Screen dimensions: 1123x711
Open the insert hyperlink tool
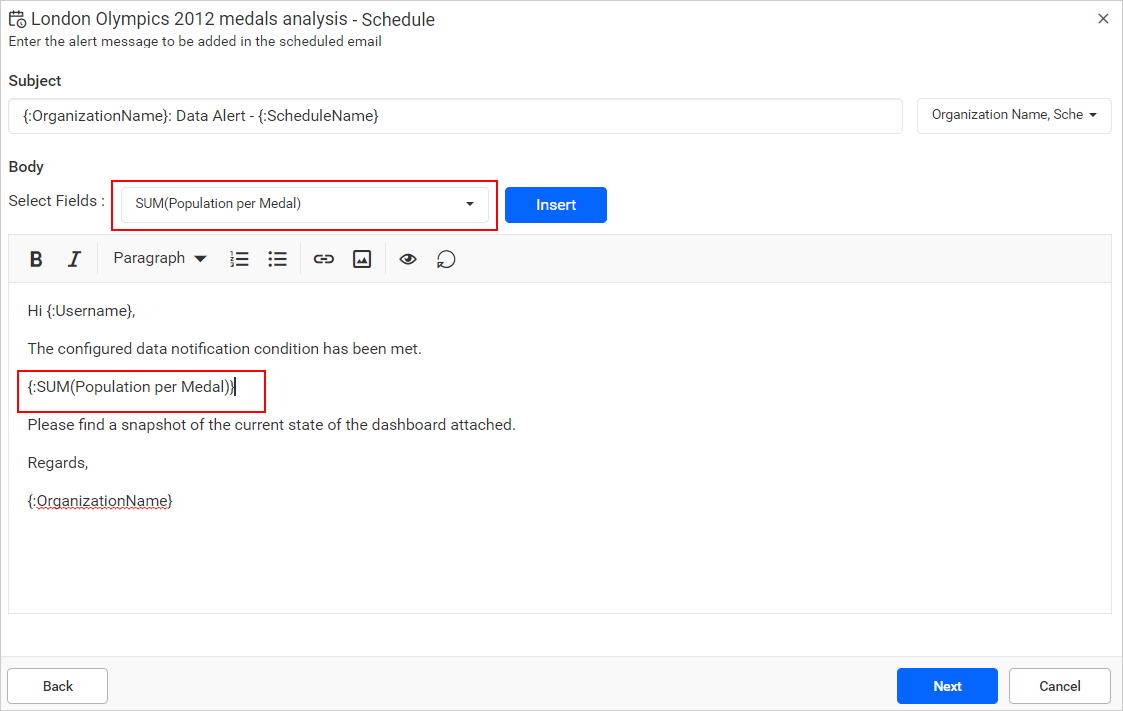point(323,258)
